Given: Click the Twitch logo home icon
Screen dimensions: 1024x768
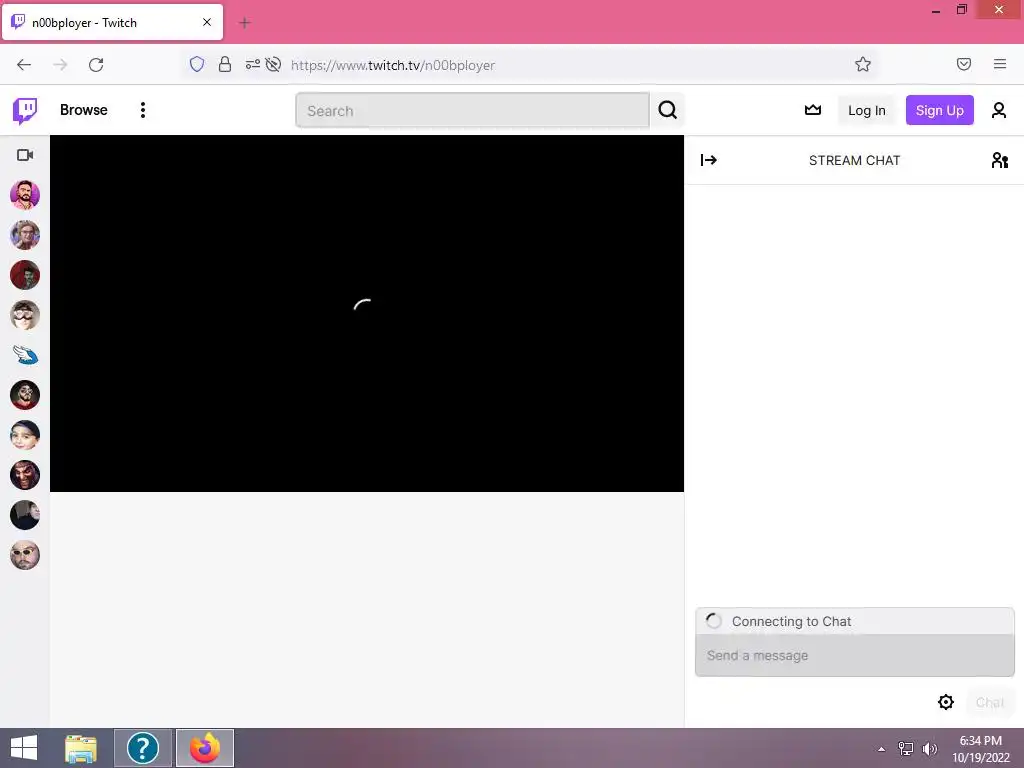Looking at the screenshot, I should 25,110.
